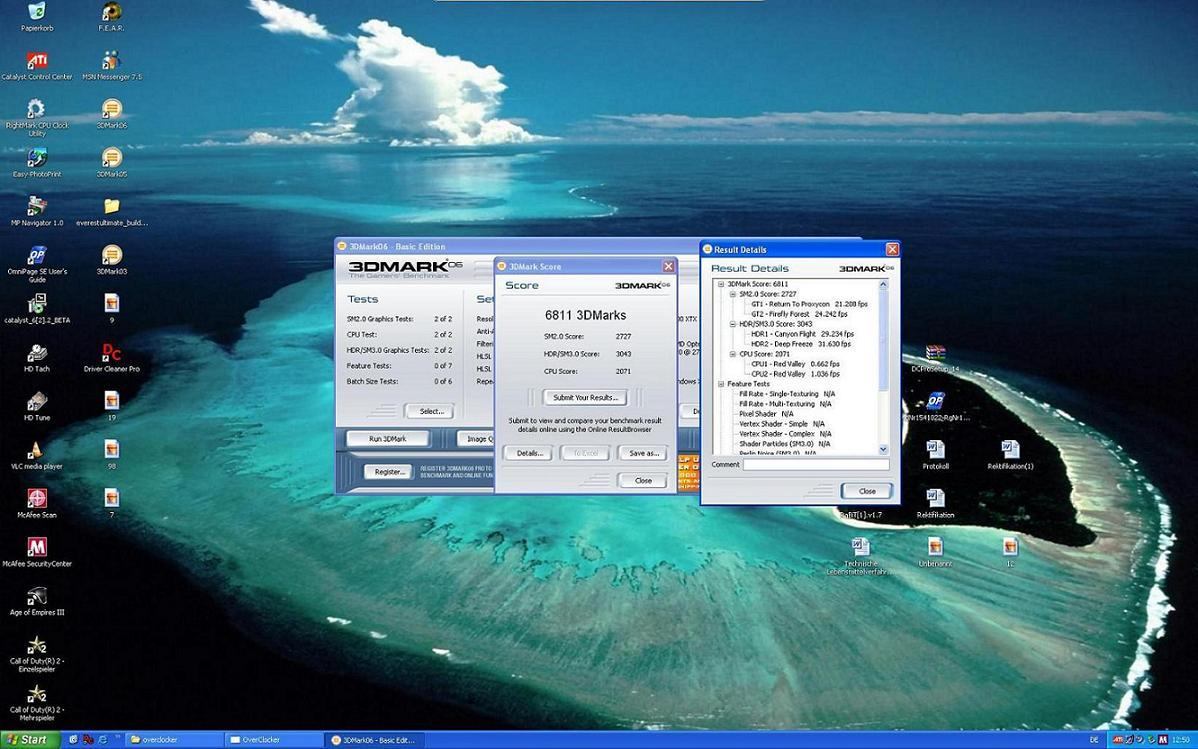Select Fill Rate - Single-Texturing row
The height and width of the screenshot is (749, 1198).
tap(787, 394)
